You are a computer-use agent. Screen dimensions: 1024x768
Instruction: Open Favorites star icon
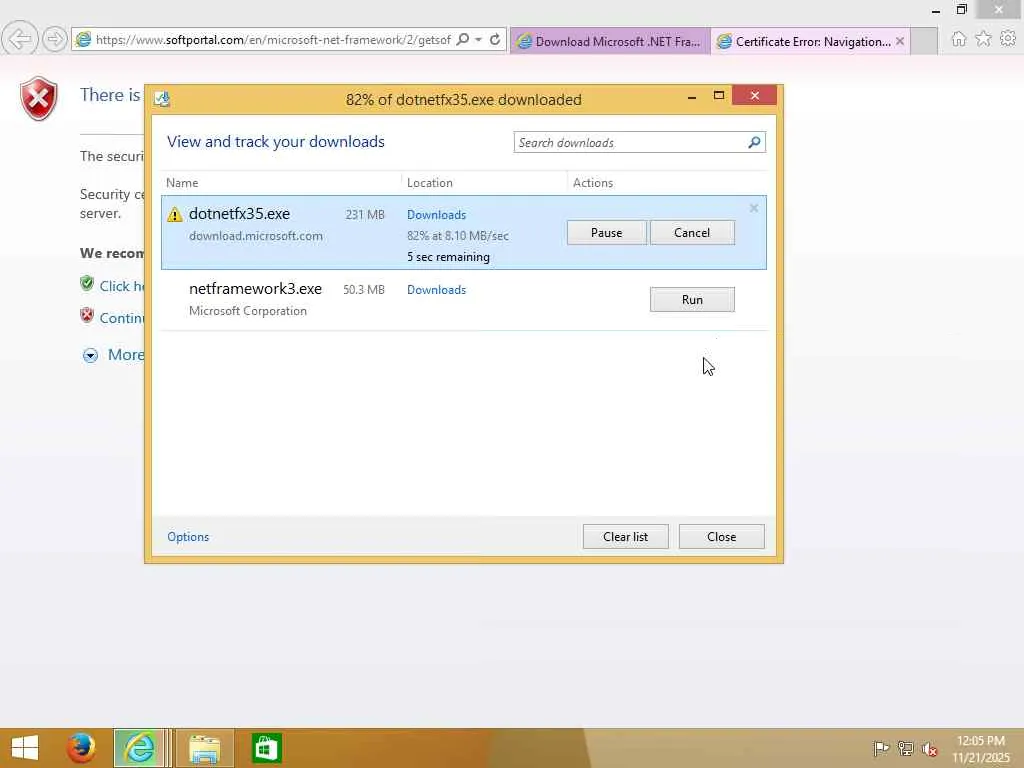click(983, 39)
